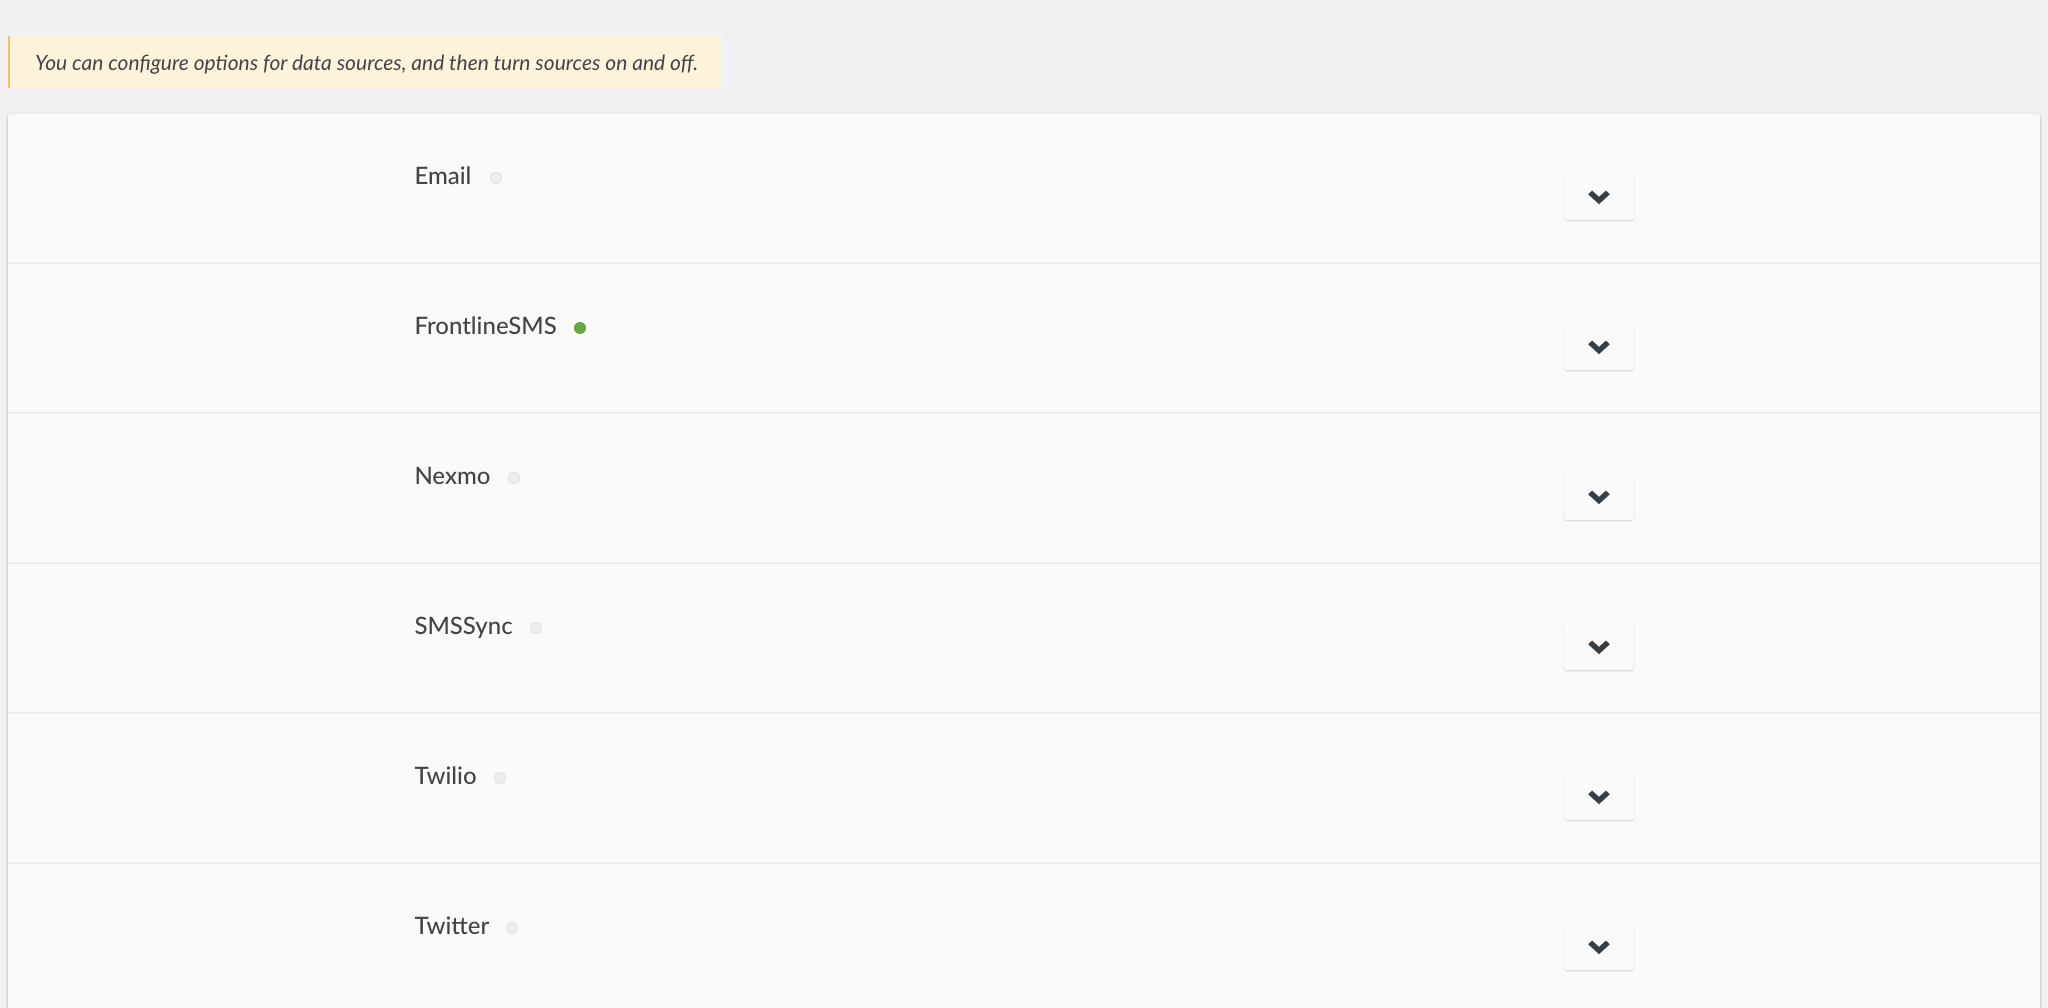Expand the SMSSync settings chevron
Image resolution: width=2048 pixels, height=1008 pixels.
pyautogui.click(x=1598, y=647)
